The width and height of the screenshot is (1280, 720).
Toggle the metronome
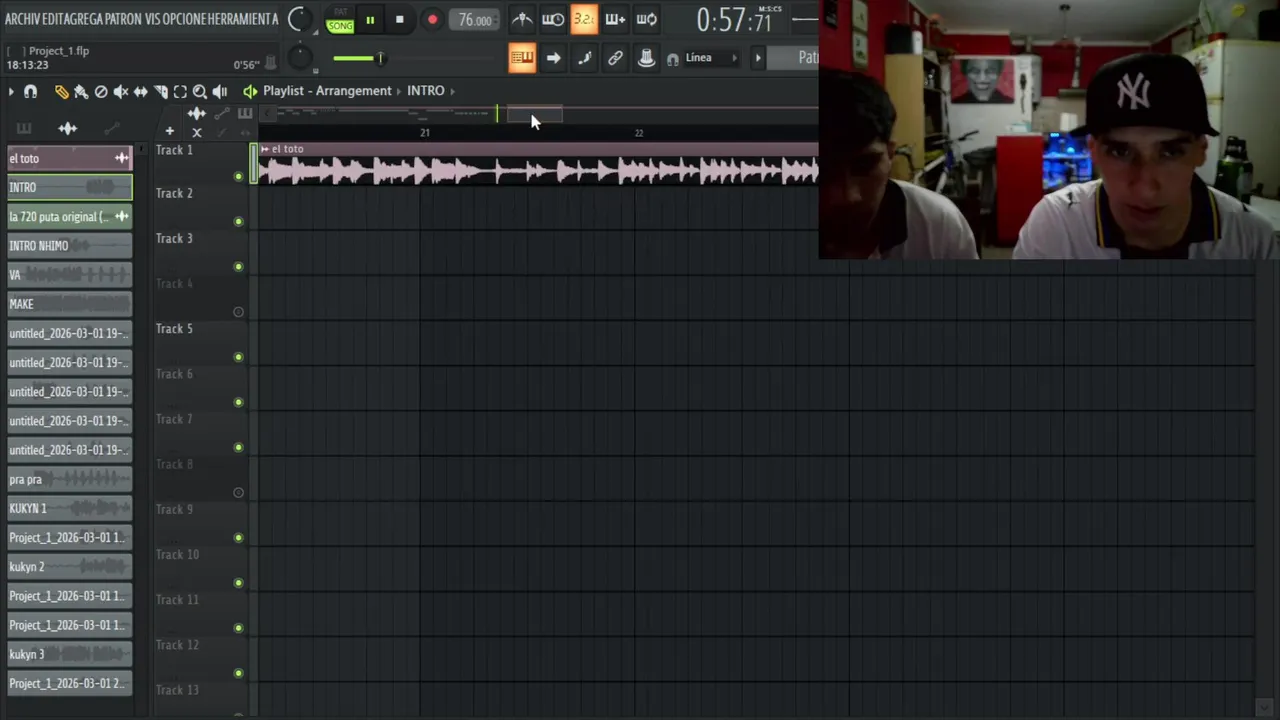tap(522, 19)
